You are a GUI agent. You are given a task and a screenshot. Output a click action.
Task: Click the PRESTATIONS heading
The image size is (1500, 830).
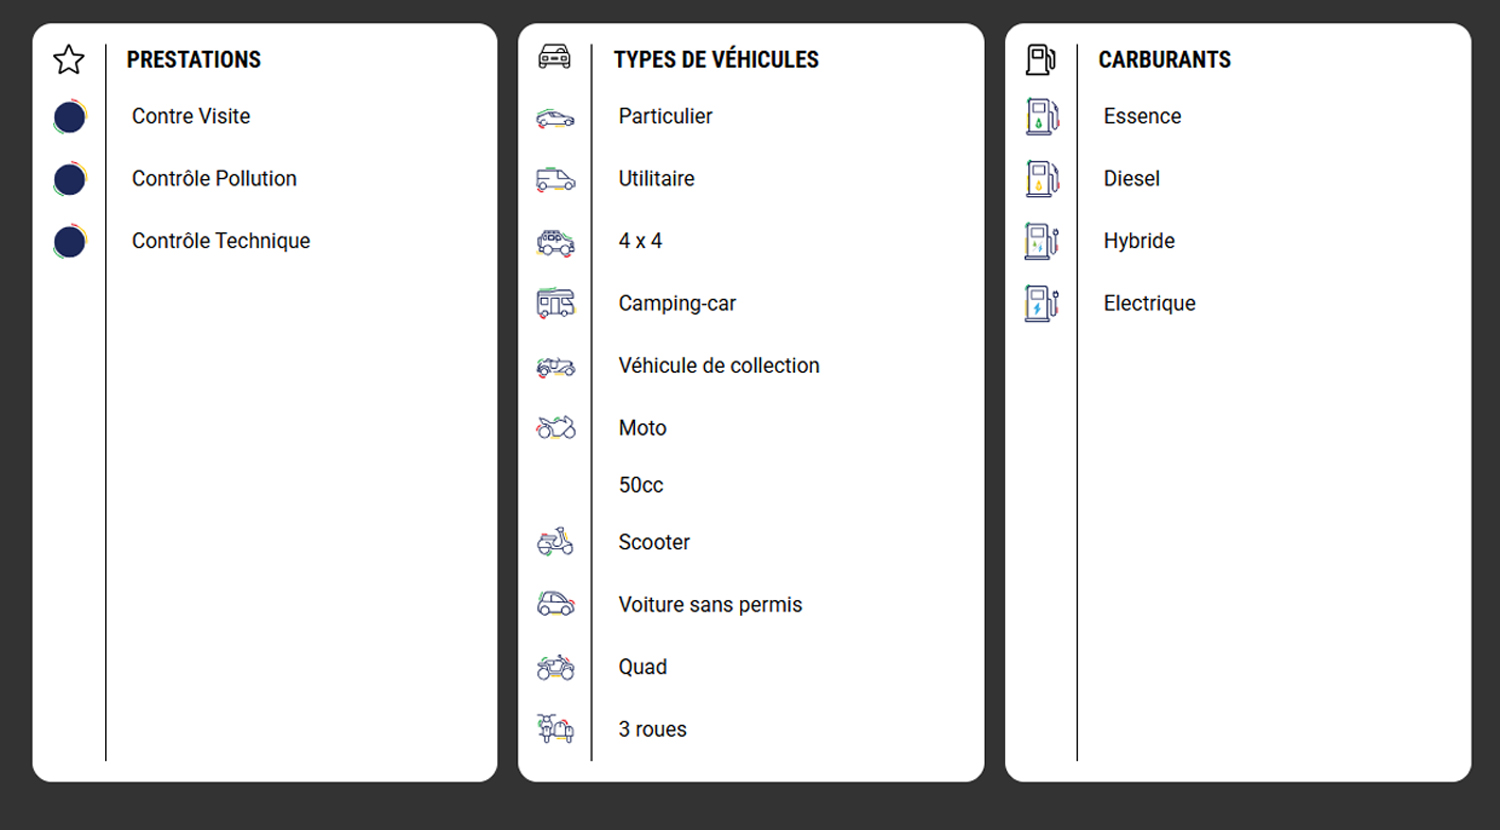click(x=194, y=60)
